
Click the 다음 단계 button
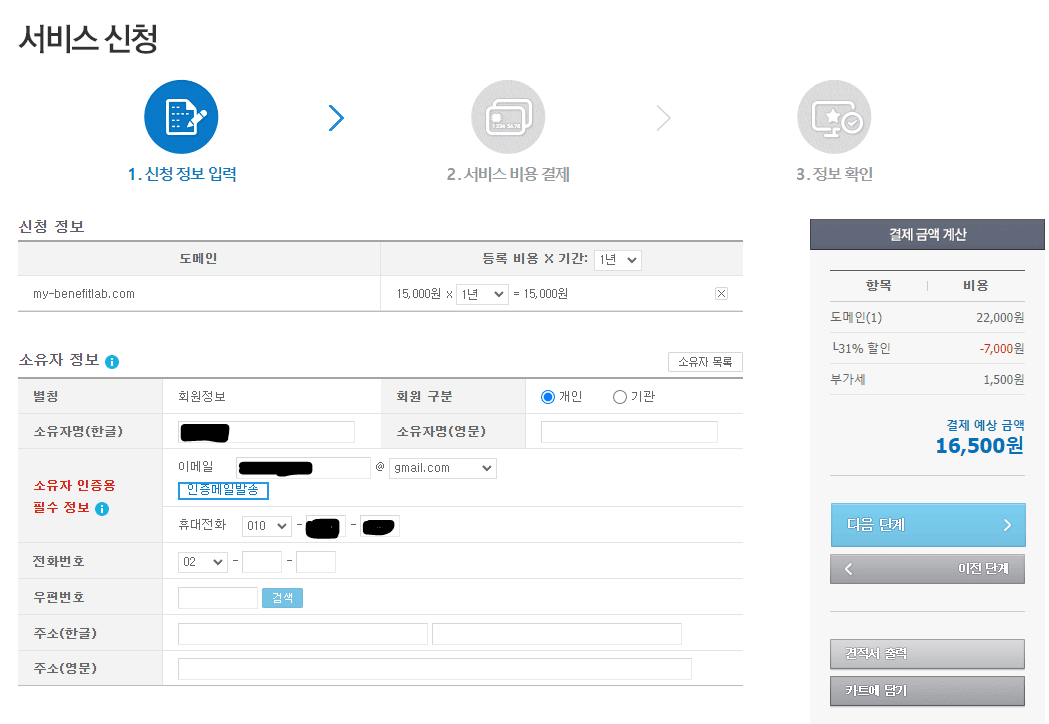(927, 524)
